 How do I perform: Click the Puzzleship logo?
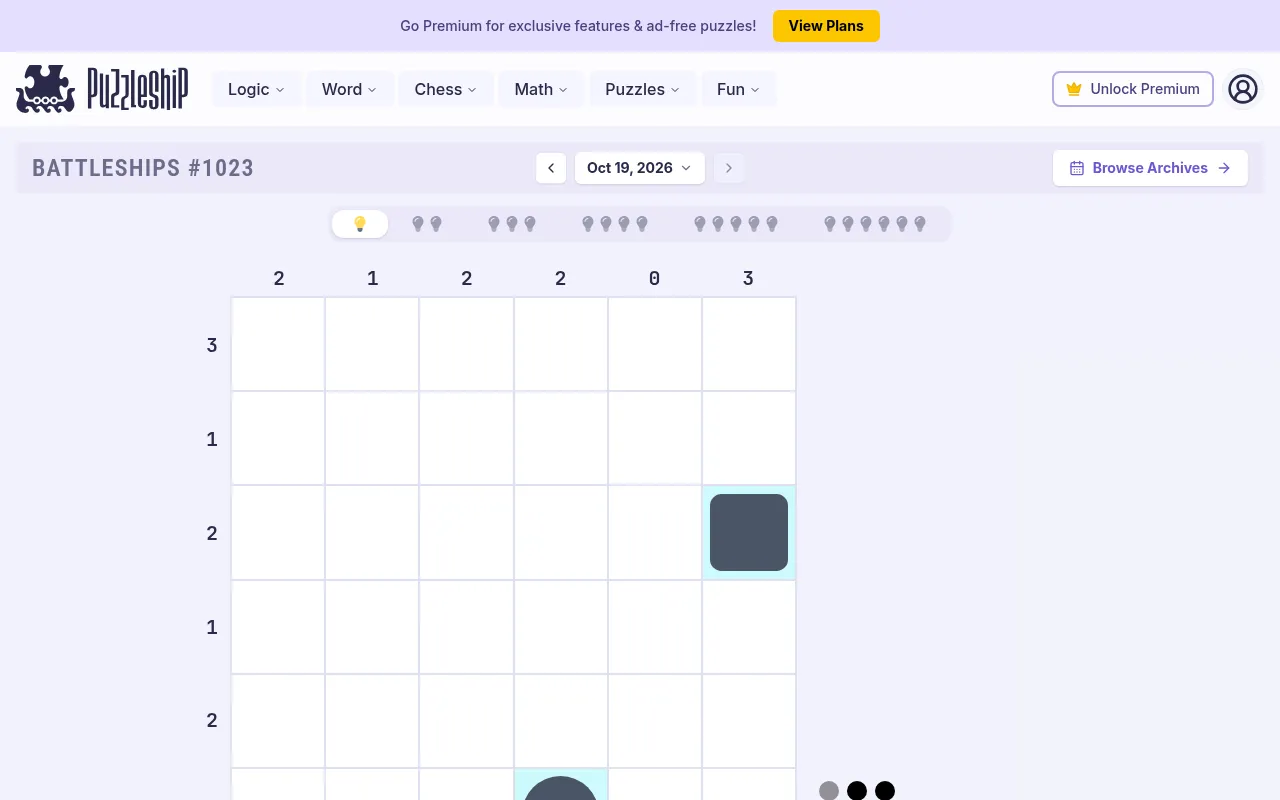[x=102, y=89]
